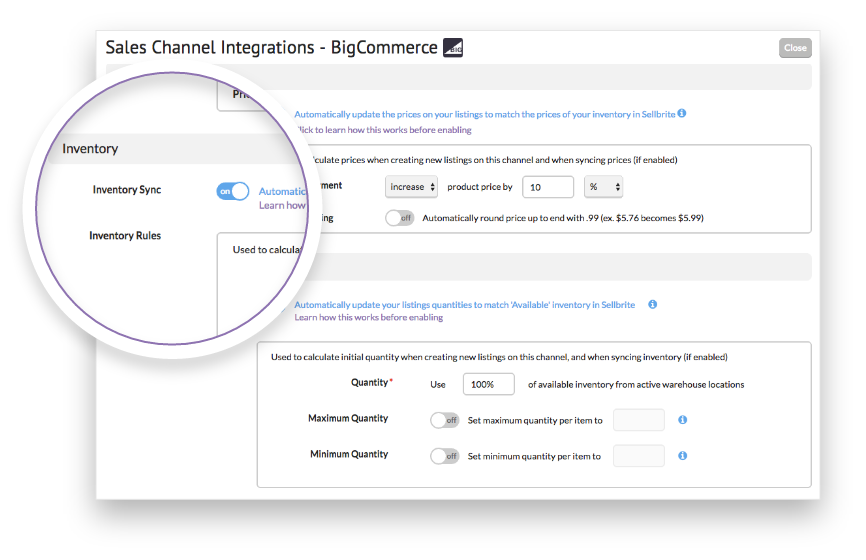Click the BigCommerce logo icon in title

(453, 47)
